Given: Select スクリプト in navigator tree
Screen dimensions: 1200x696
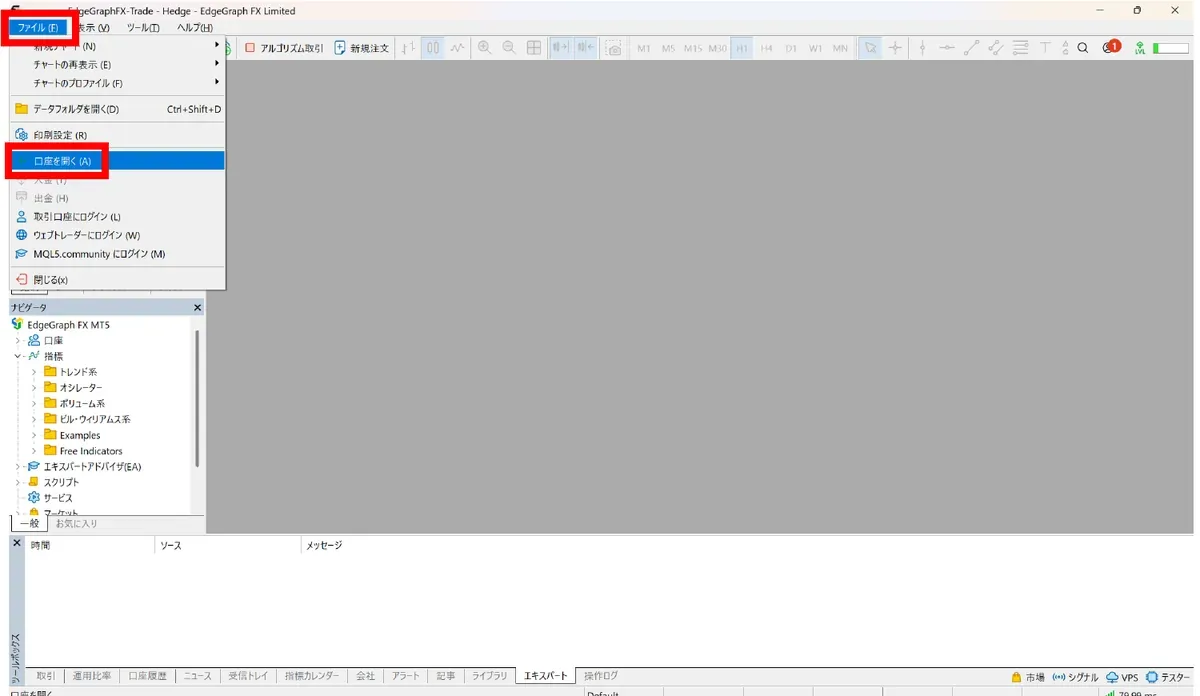Looking at the screenshot, I should 61,482.
